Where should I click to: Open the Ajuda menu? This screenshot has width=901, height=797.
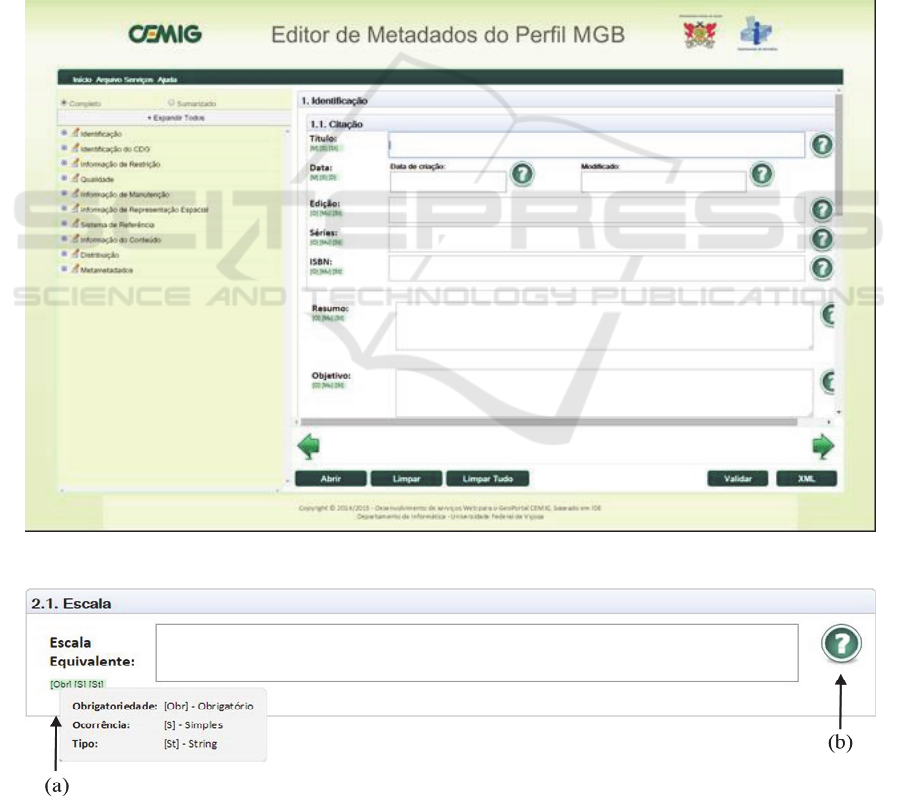click(x=166, y=78)
